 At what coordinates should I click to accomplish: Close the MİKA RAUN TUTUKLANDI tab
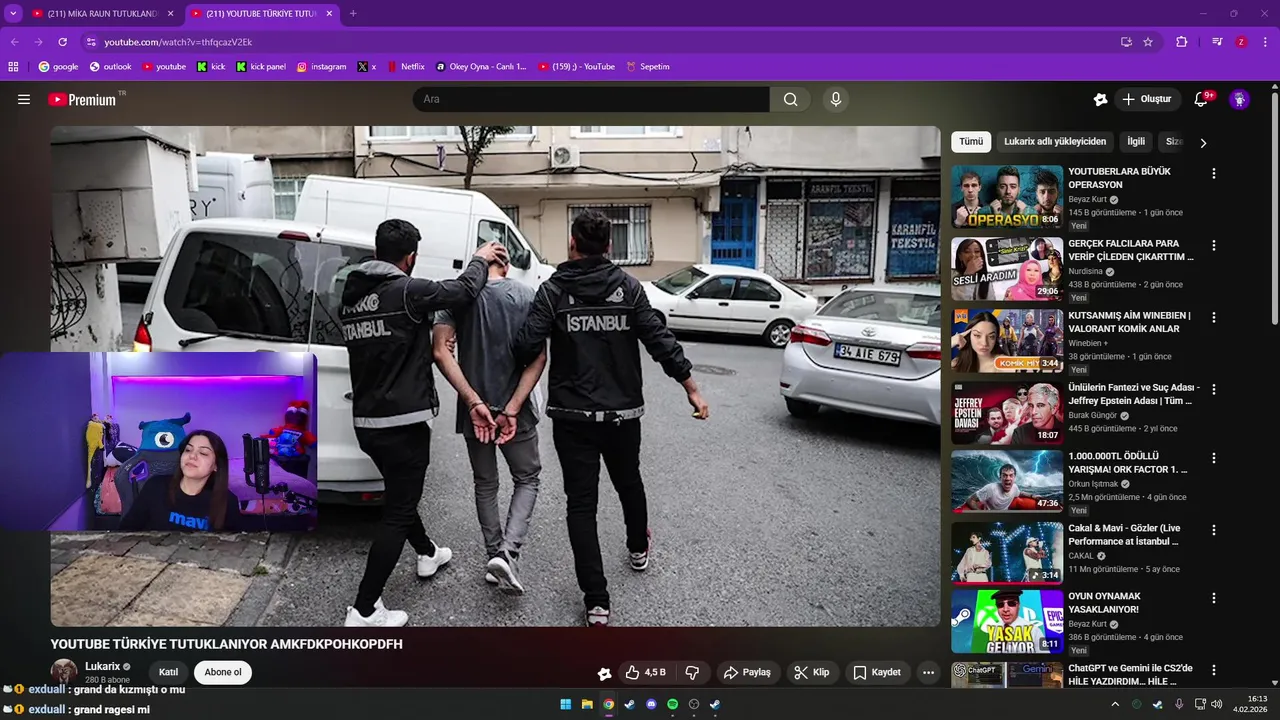170,13
